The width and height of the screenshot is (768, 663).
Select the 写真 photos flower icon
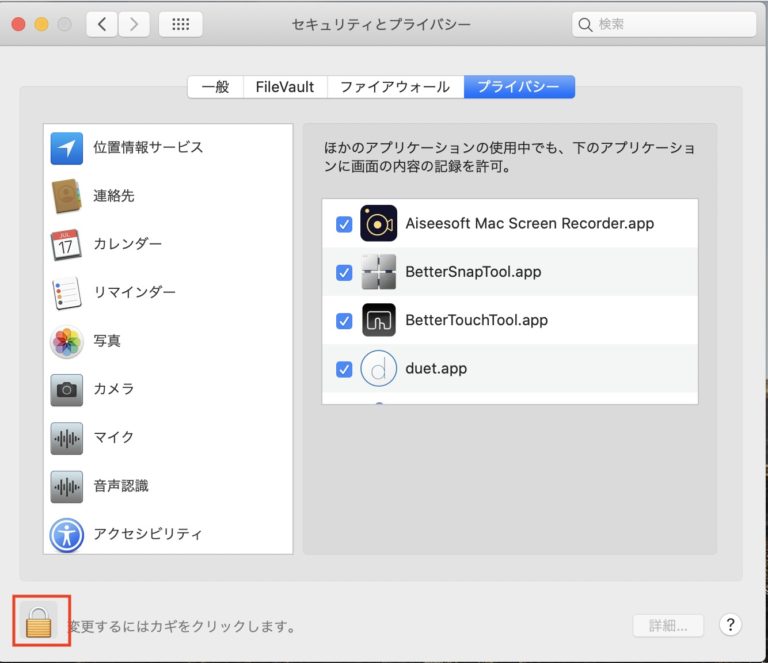(67, 341)
